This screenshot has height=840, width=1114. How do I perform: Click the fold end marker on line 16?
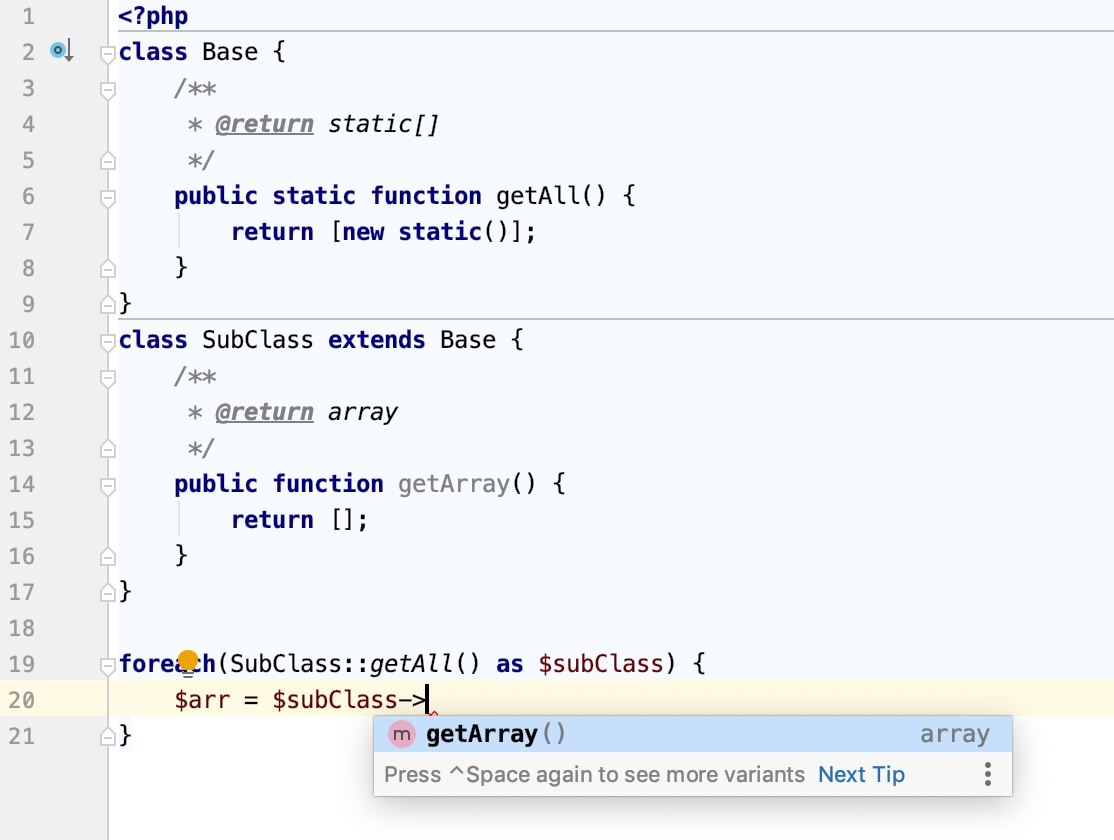[x=107, y=556]
